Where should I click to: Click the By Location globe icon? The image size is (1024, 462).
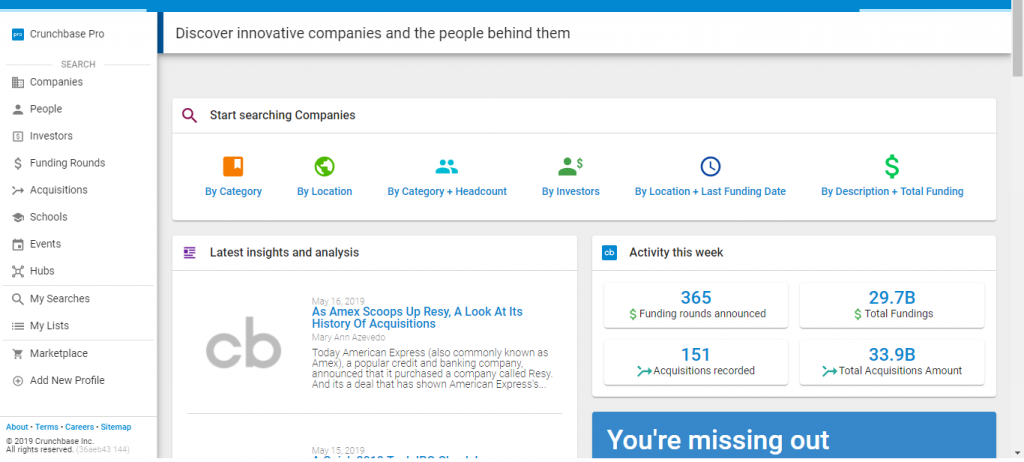point(324,166)
